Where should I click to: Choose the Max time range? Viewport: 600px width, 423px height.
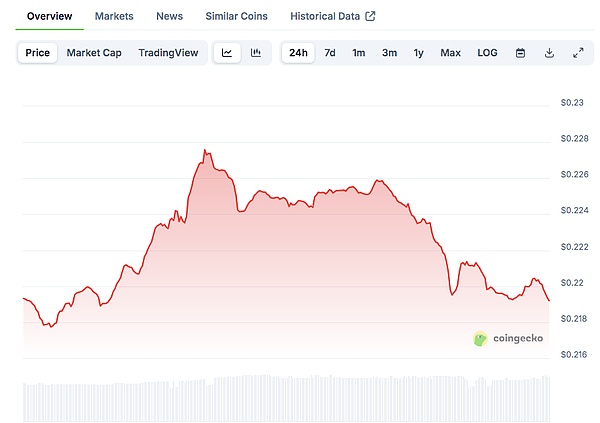click(x=450, y=52)
